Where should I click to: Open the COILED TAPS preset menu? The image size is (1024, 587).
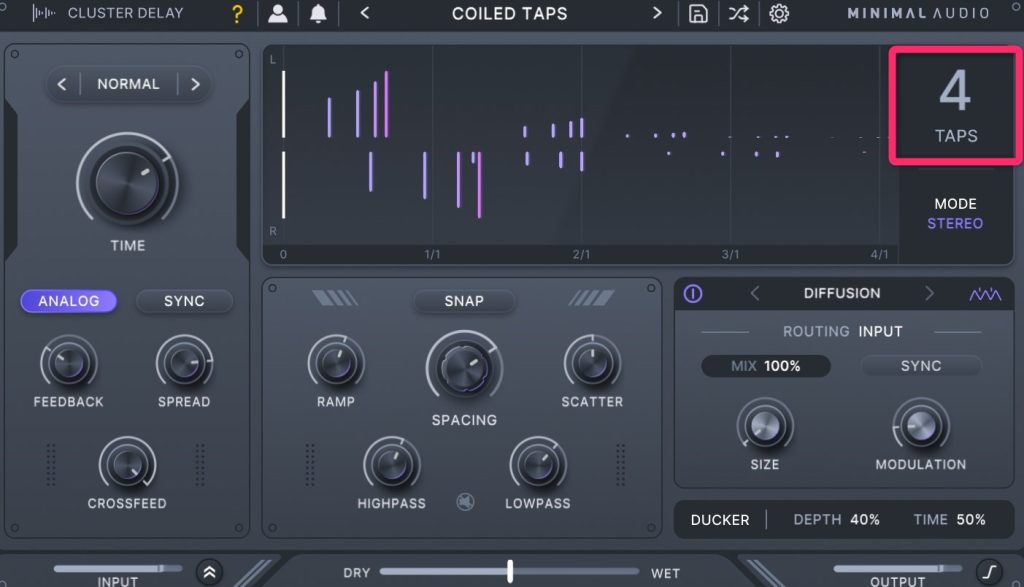pyautogui.click(x=509, y=14)
